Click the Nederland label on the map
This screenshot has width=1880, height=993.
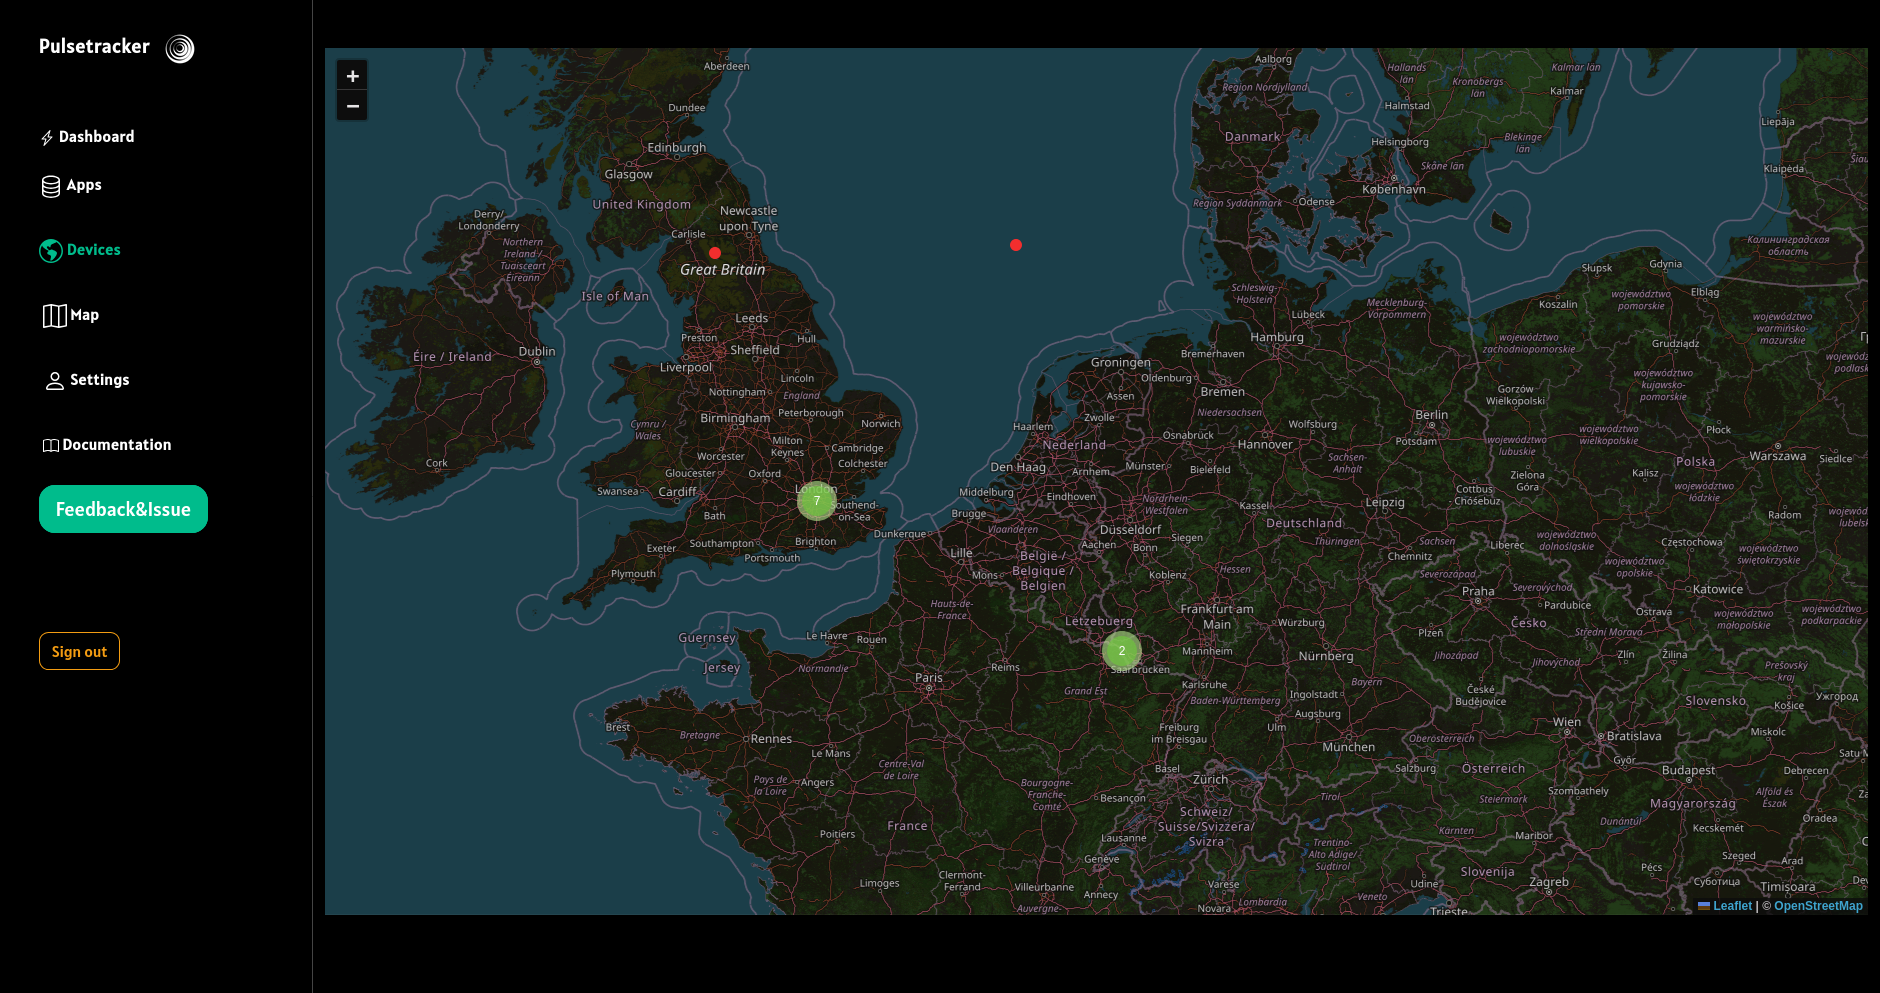pyautogui.click(x=1074, y=445)
